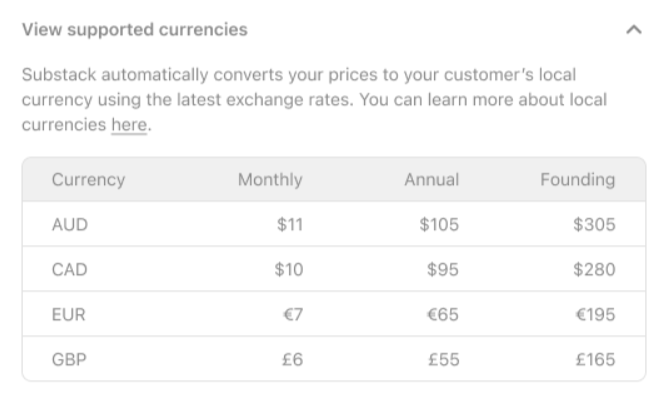This screenshot has width=662, height=398.
Task: Select the GBP currency row label
Action: coord(69,360)
